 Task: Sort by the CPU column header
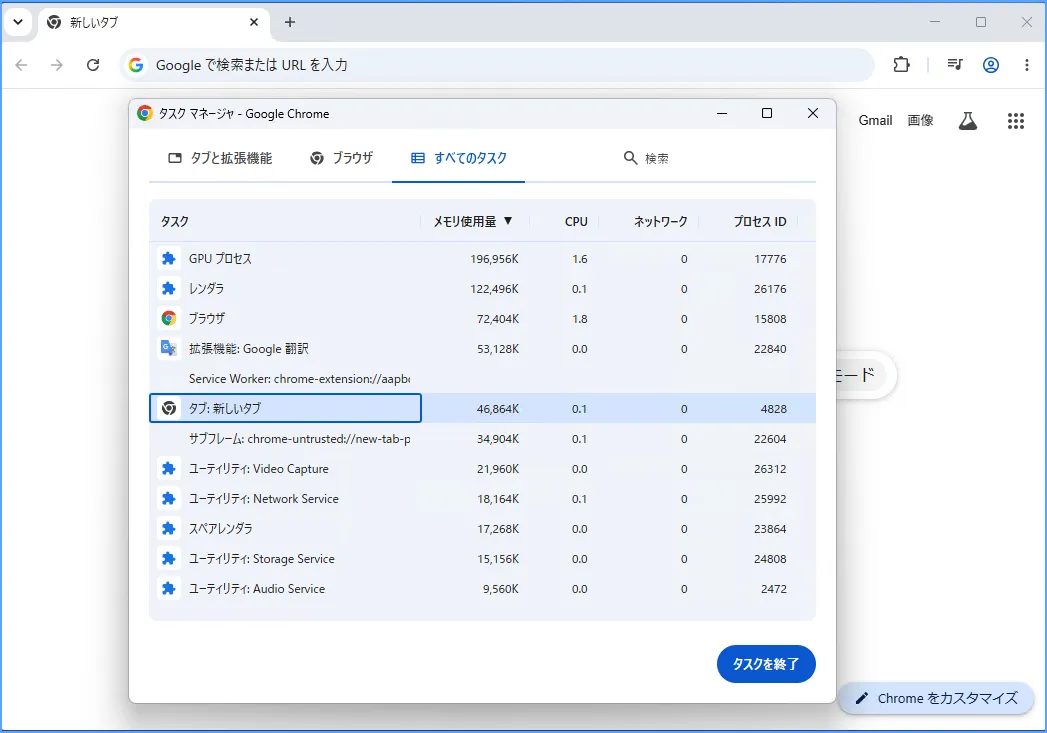pyautogui.click(x=576, y=222)
